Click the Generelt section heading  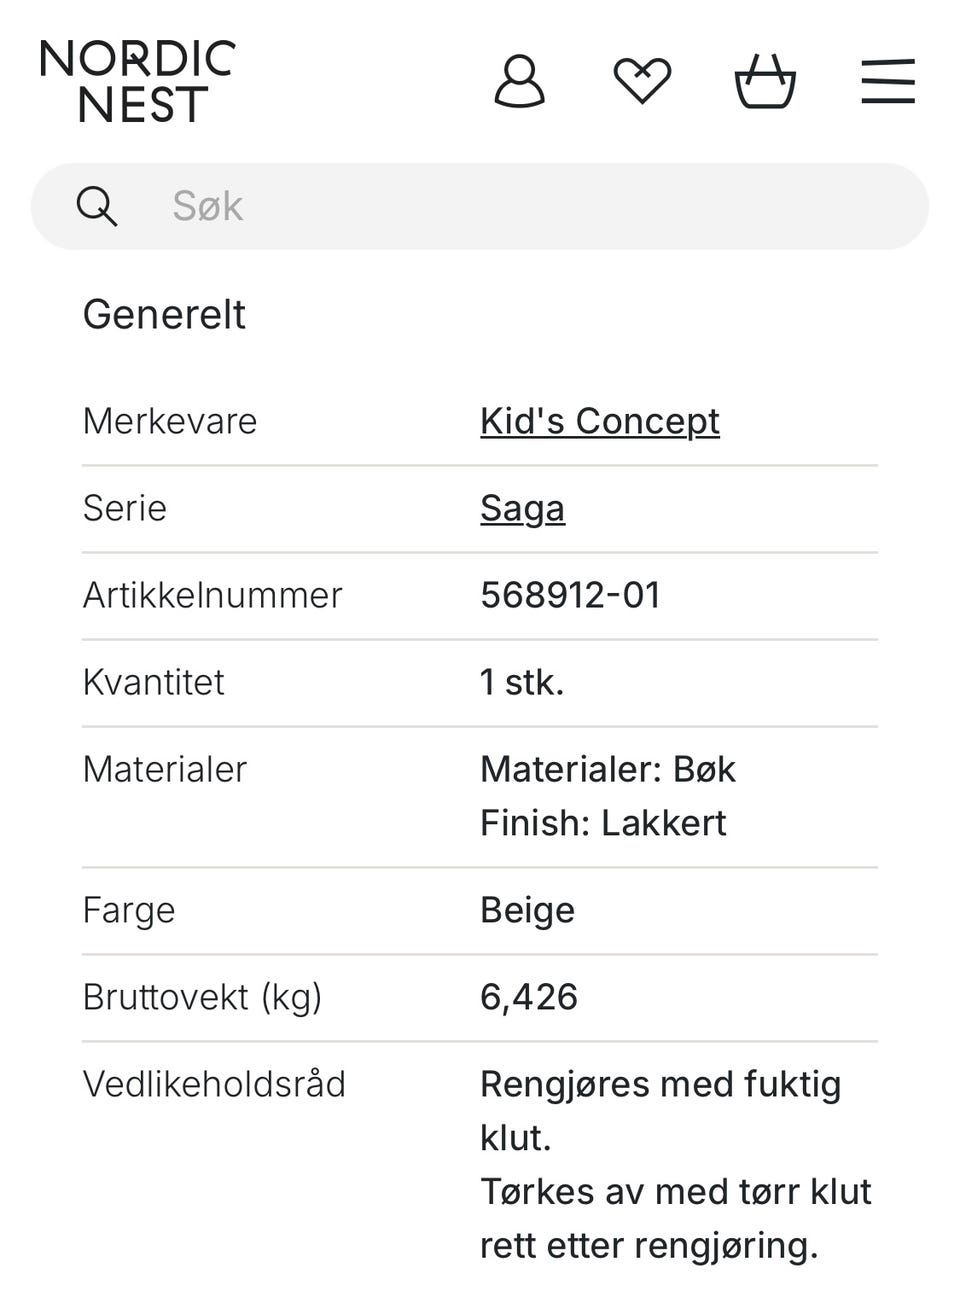(164, 314)
